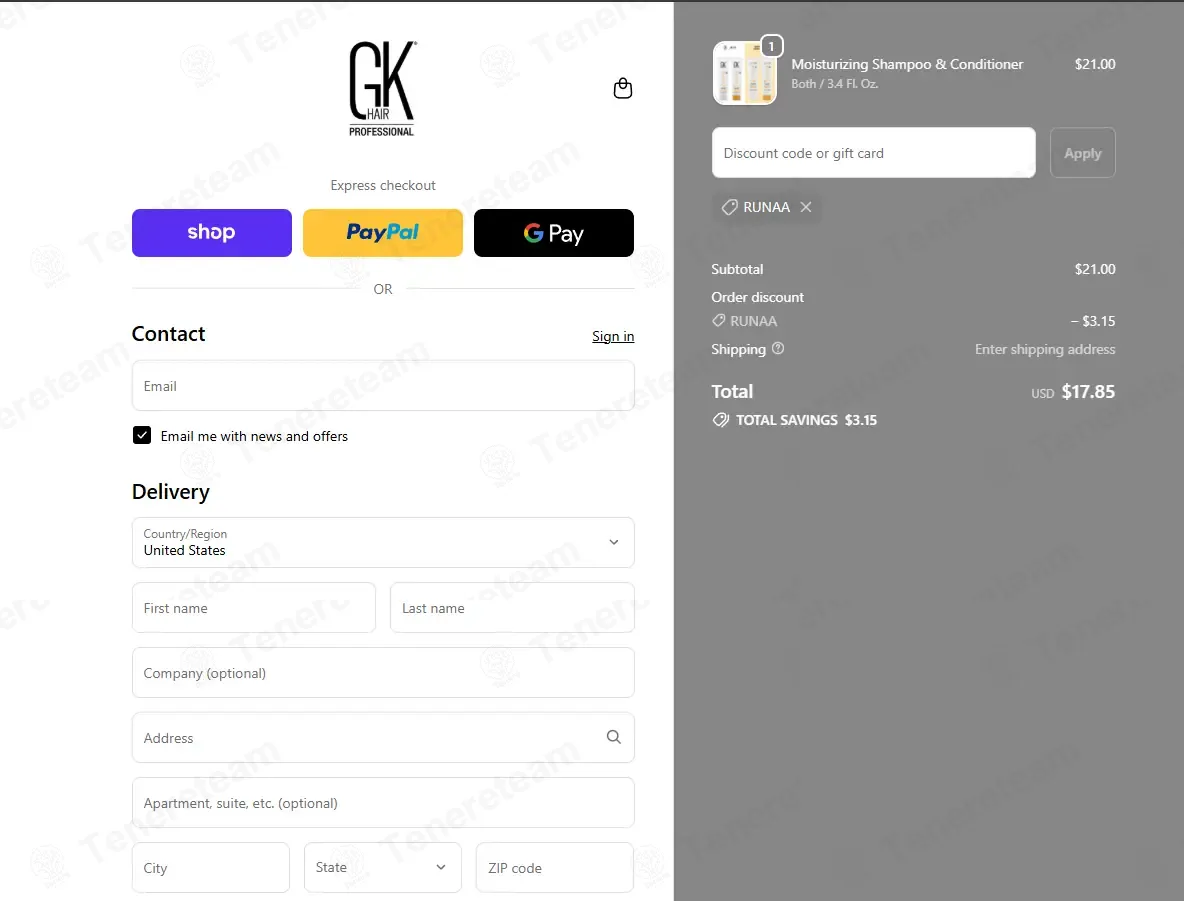1184x901 pixels.
Task: Click the Express checkout label
Action: tap(383, 185)
